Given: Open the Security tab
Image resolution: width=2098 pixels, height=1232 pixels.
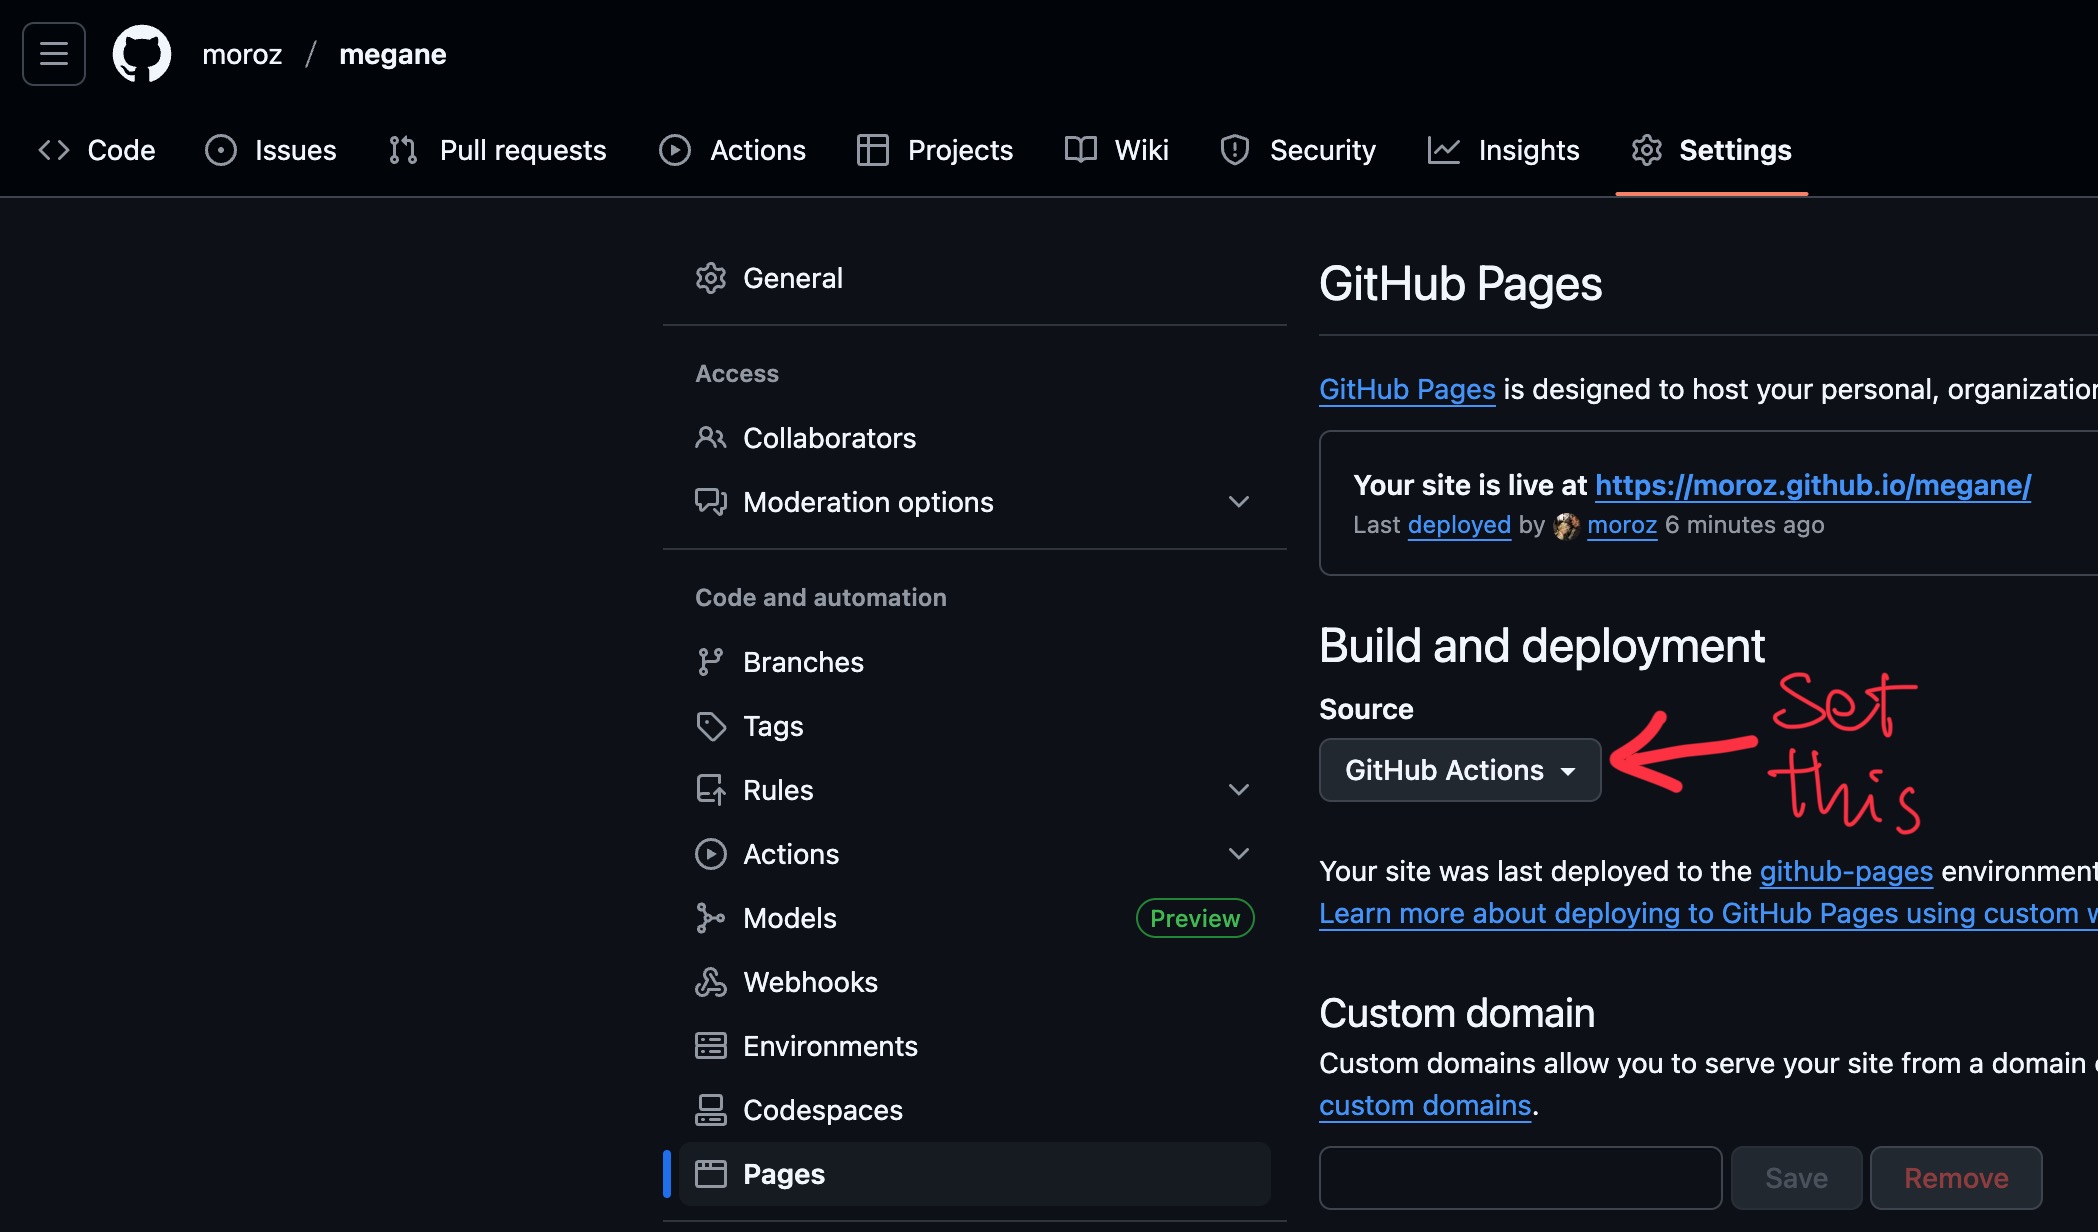Looking at the screenshot, I should pos(1298,150).
